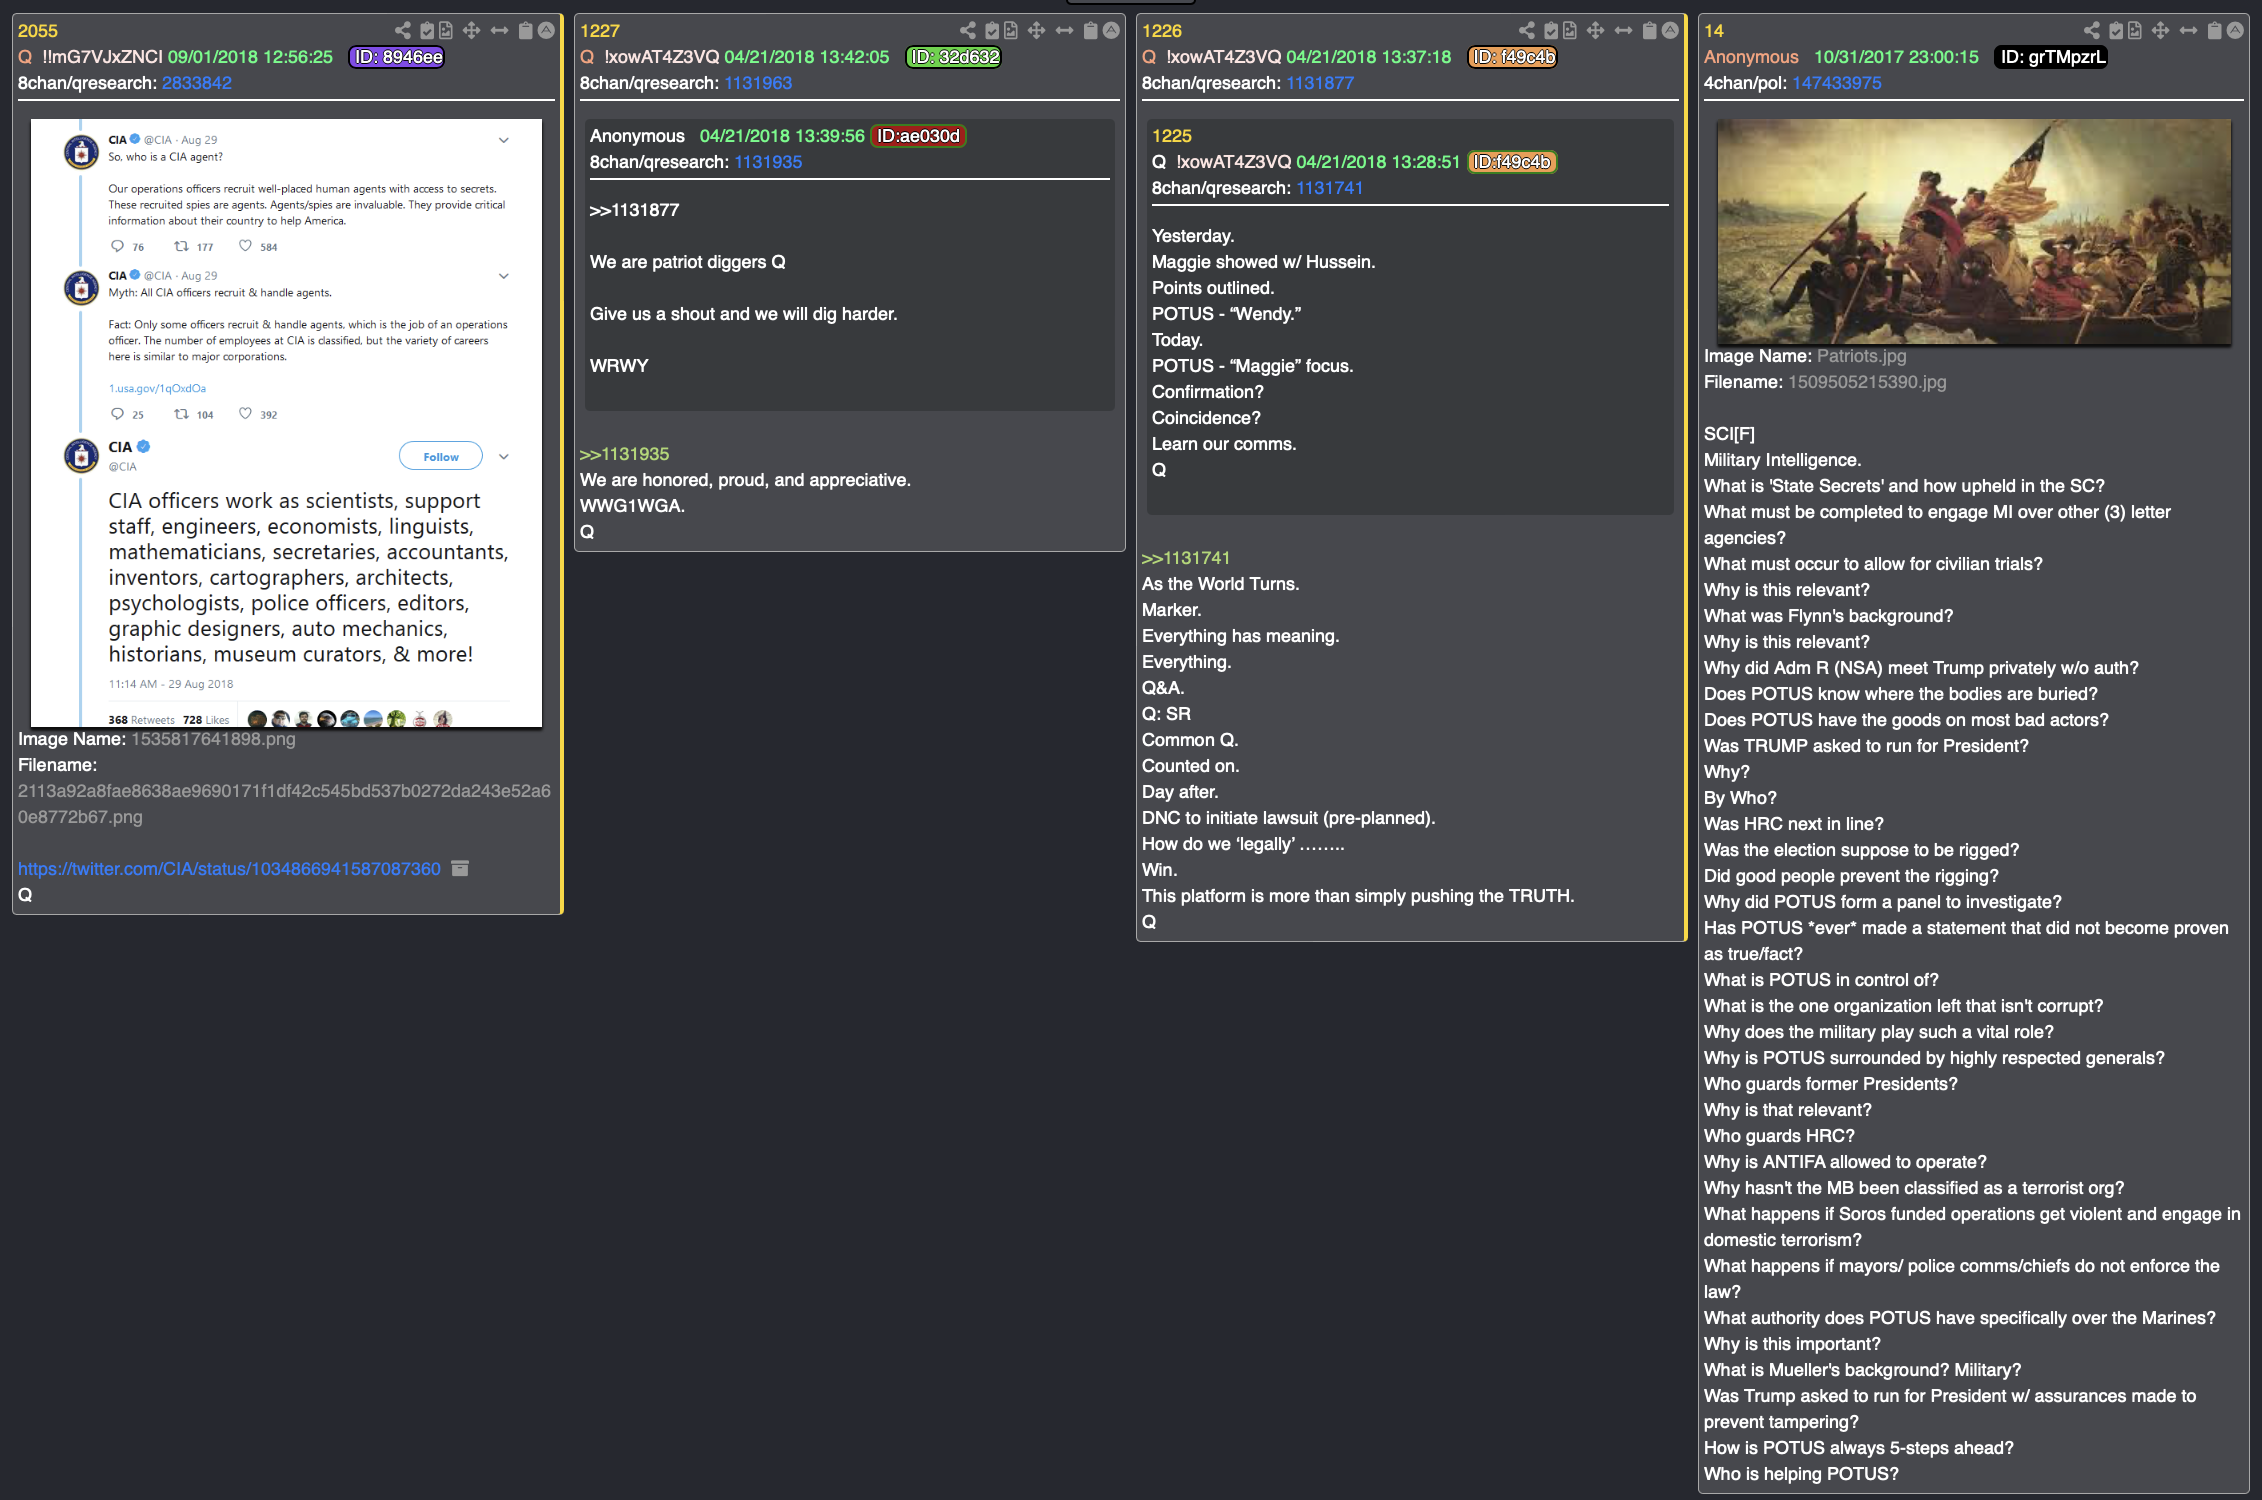Click the >>1131877 reference in the quoted post
2262x1500 pixels.
pos(634,210)
